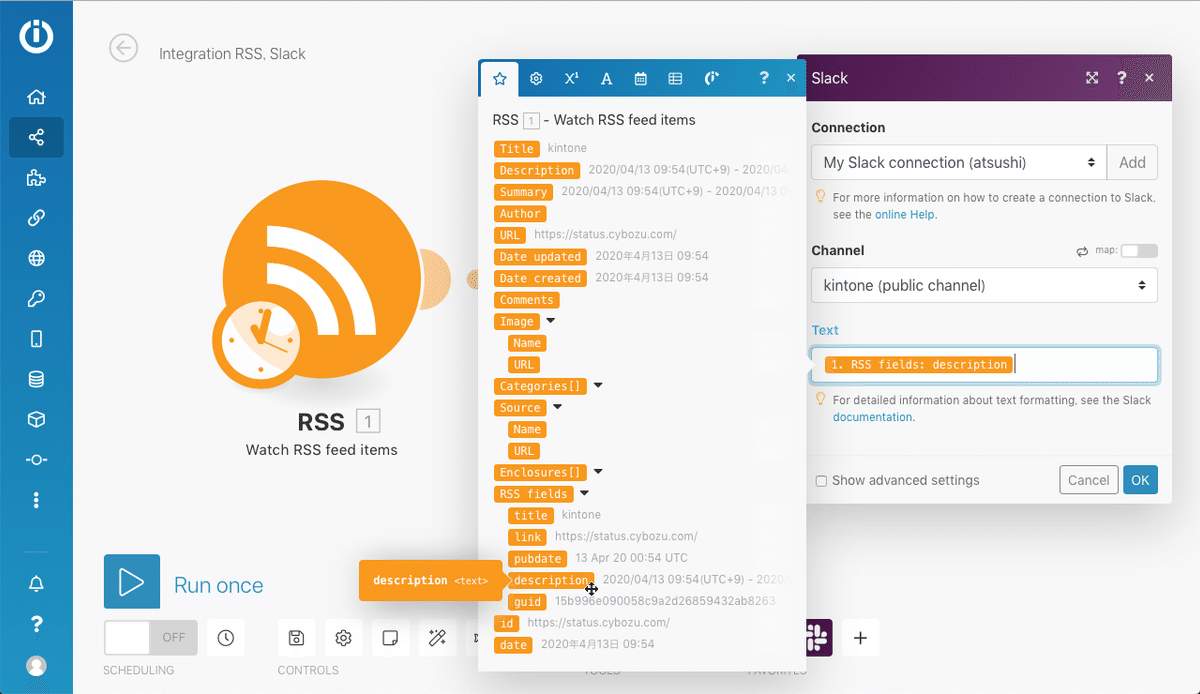
Task: Select the date token at list bottom
Action: (513, 645)
